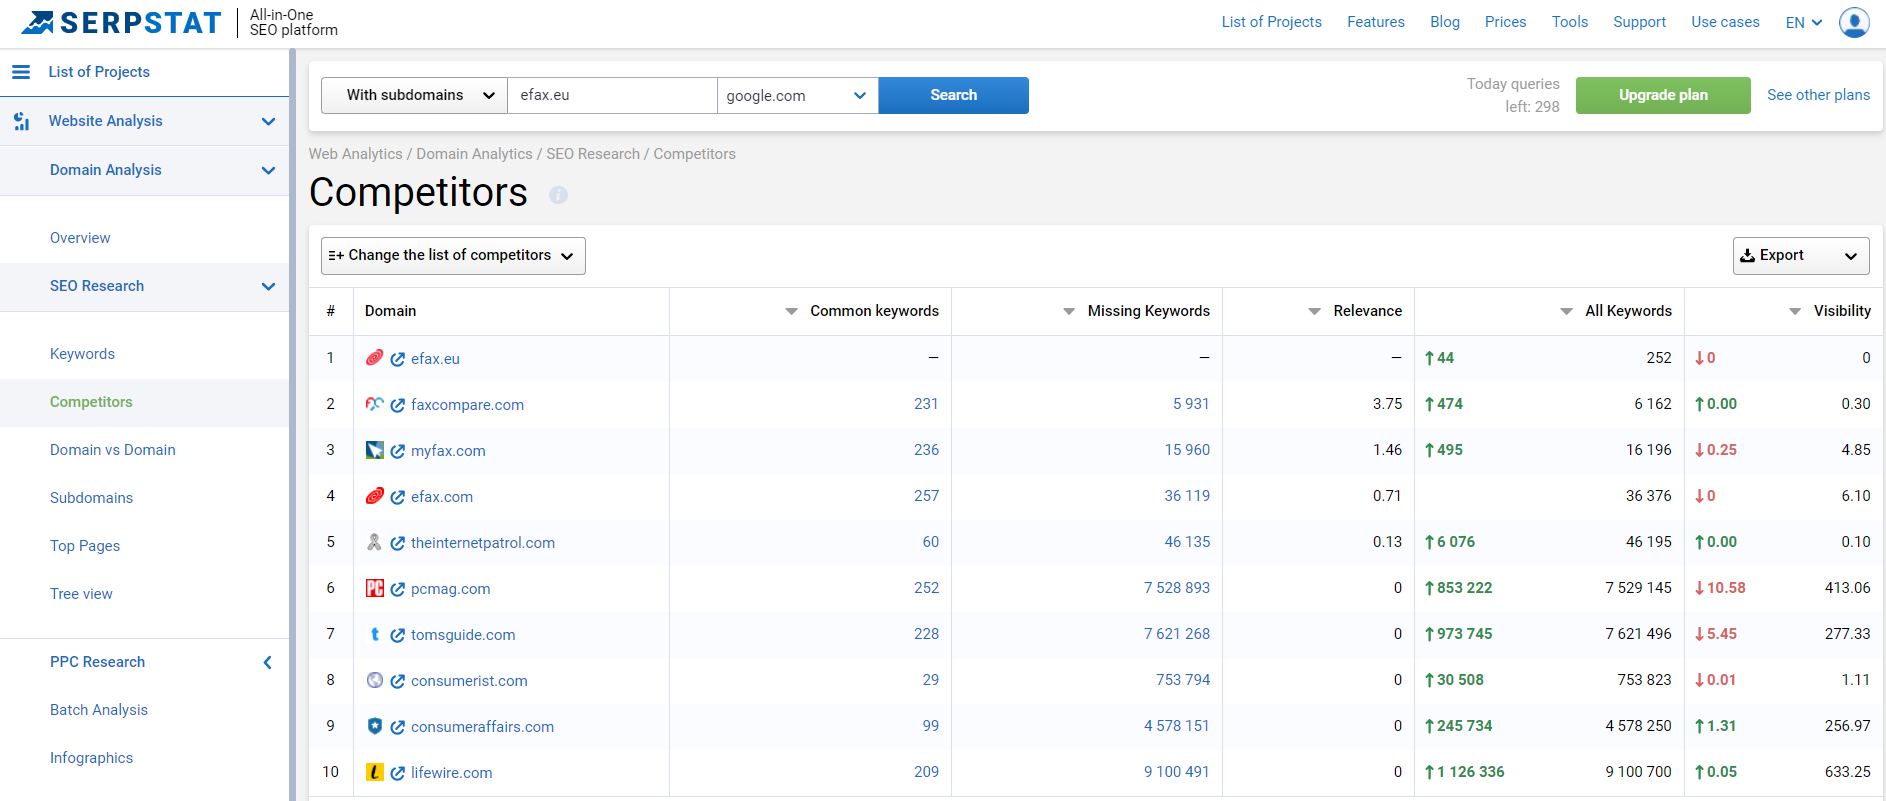Sort by All Keywords column
Screen dimensions: 1886x801
pos(1615,311)
